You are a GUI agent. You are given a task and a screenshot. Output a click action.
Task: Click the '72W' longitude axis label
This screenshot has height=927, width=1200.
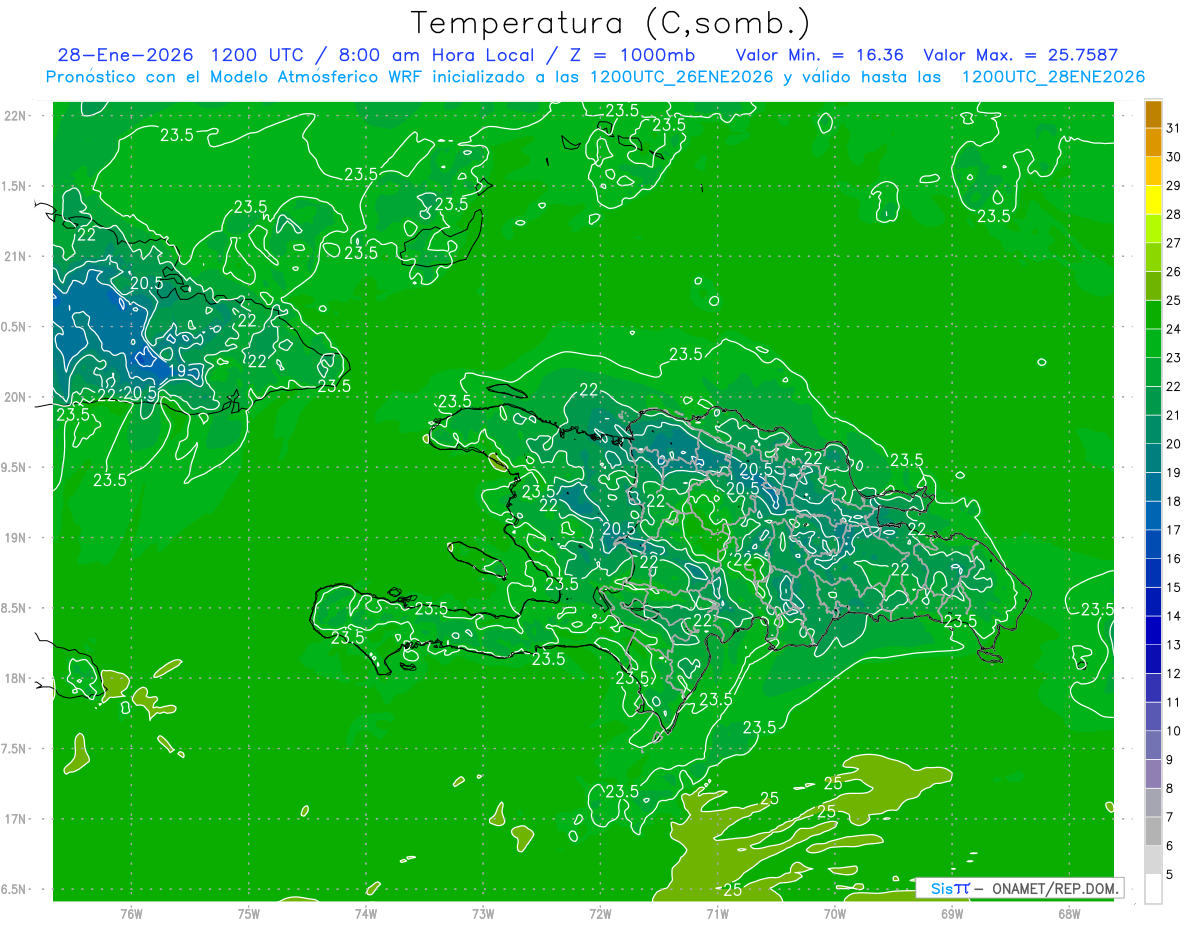600,913
